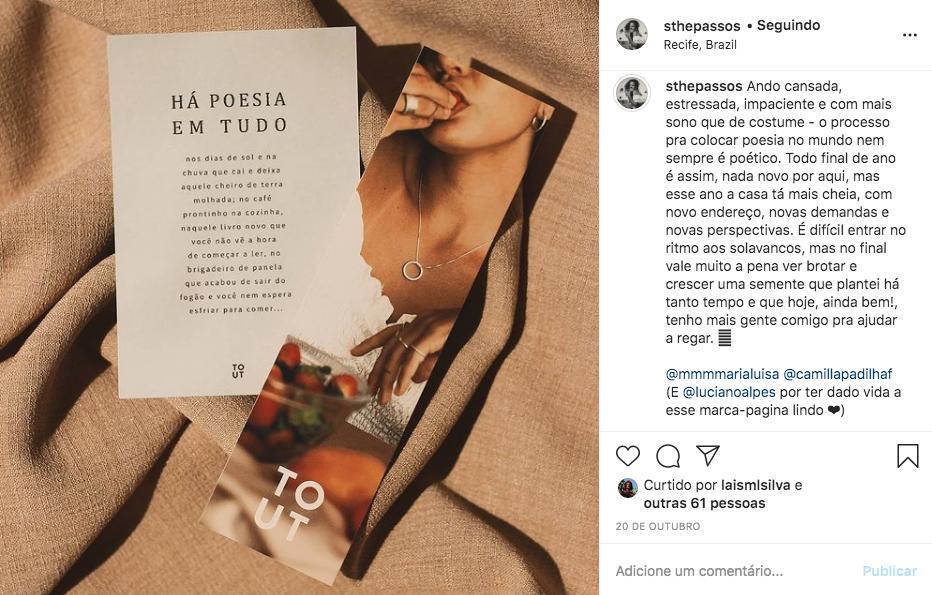This screenshot has height=595, width=932.
Task: Share post via paper plane icon
Action: click(x=708, y=455)
